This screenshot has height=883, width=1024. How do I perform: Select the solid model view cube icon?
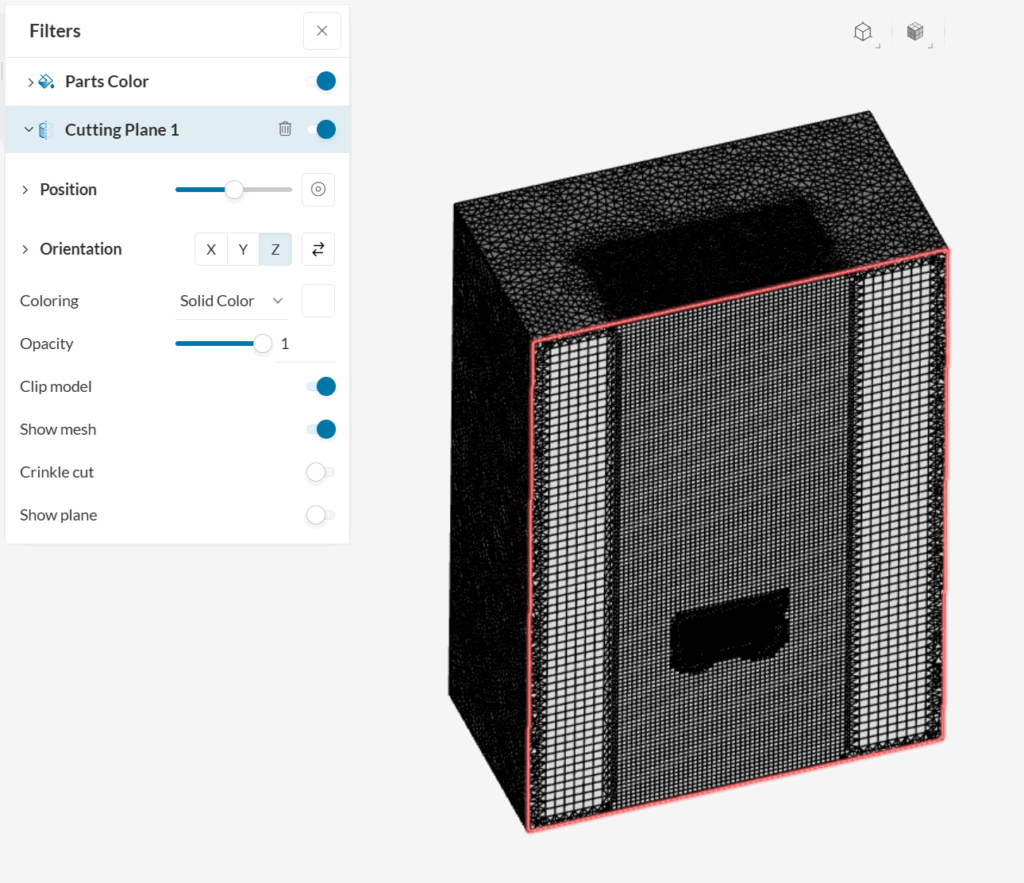[x=864, y=31]
